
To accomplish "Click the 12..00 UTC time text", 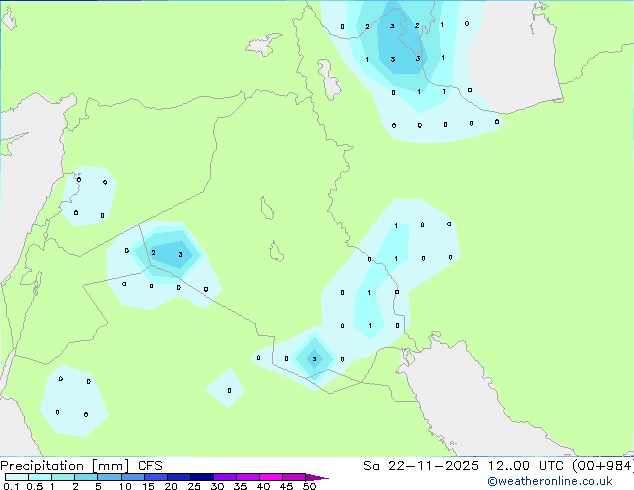I will pos(525,466).
